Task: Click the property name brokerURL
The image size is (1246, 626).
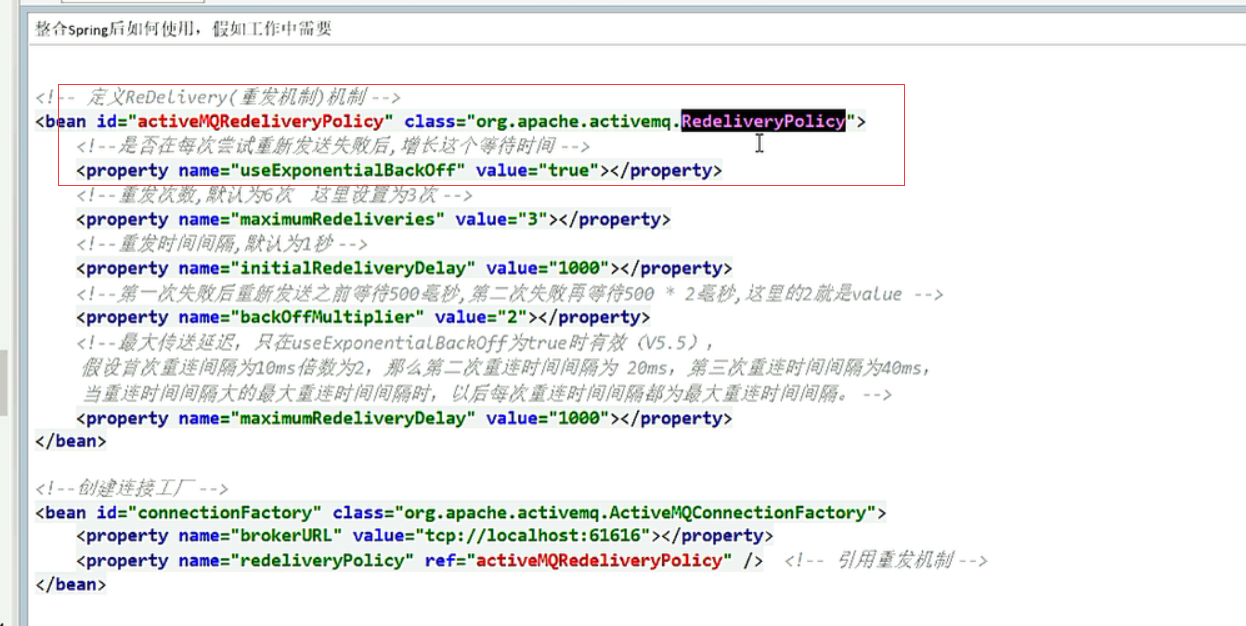Action: 286,535
